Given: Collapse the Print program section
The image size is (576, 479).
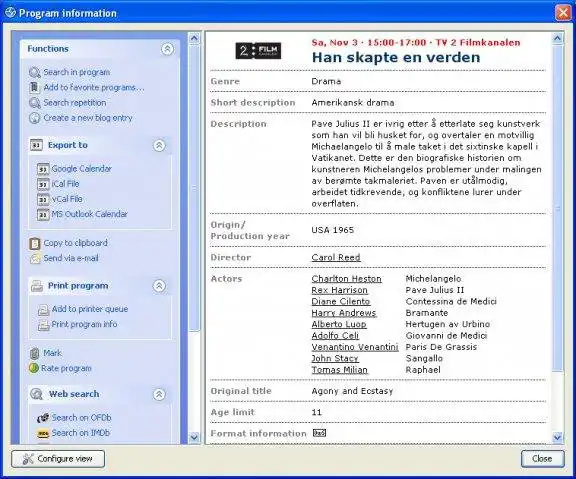Looking at the screenshot, I should 159,286.
